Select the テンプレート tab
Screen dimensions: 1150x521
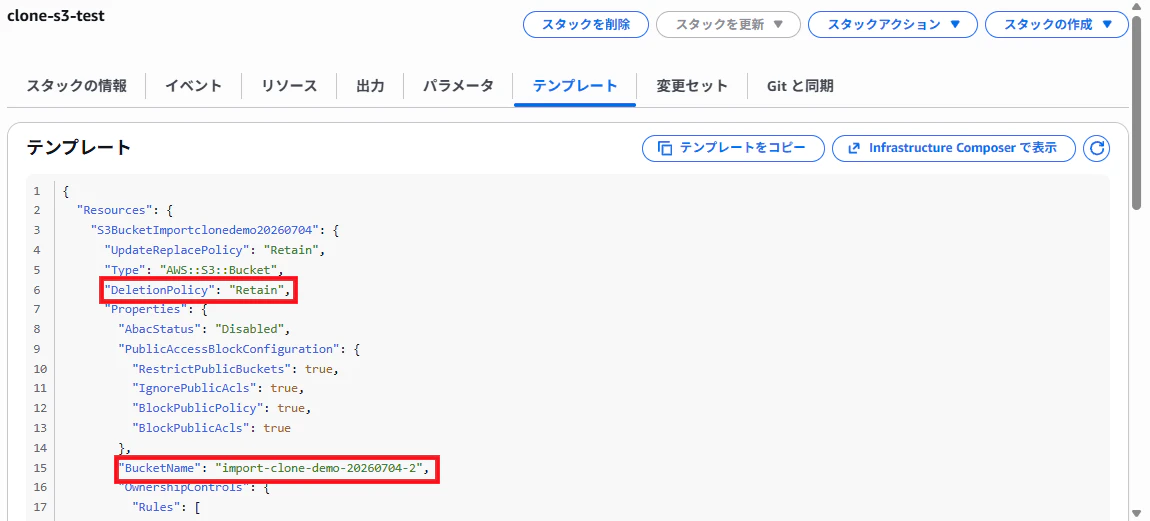(575, 86)
